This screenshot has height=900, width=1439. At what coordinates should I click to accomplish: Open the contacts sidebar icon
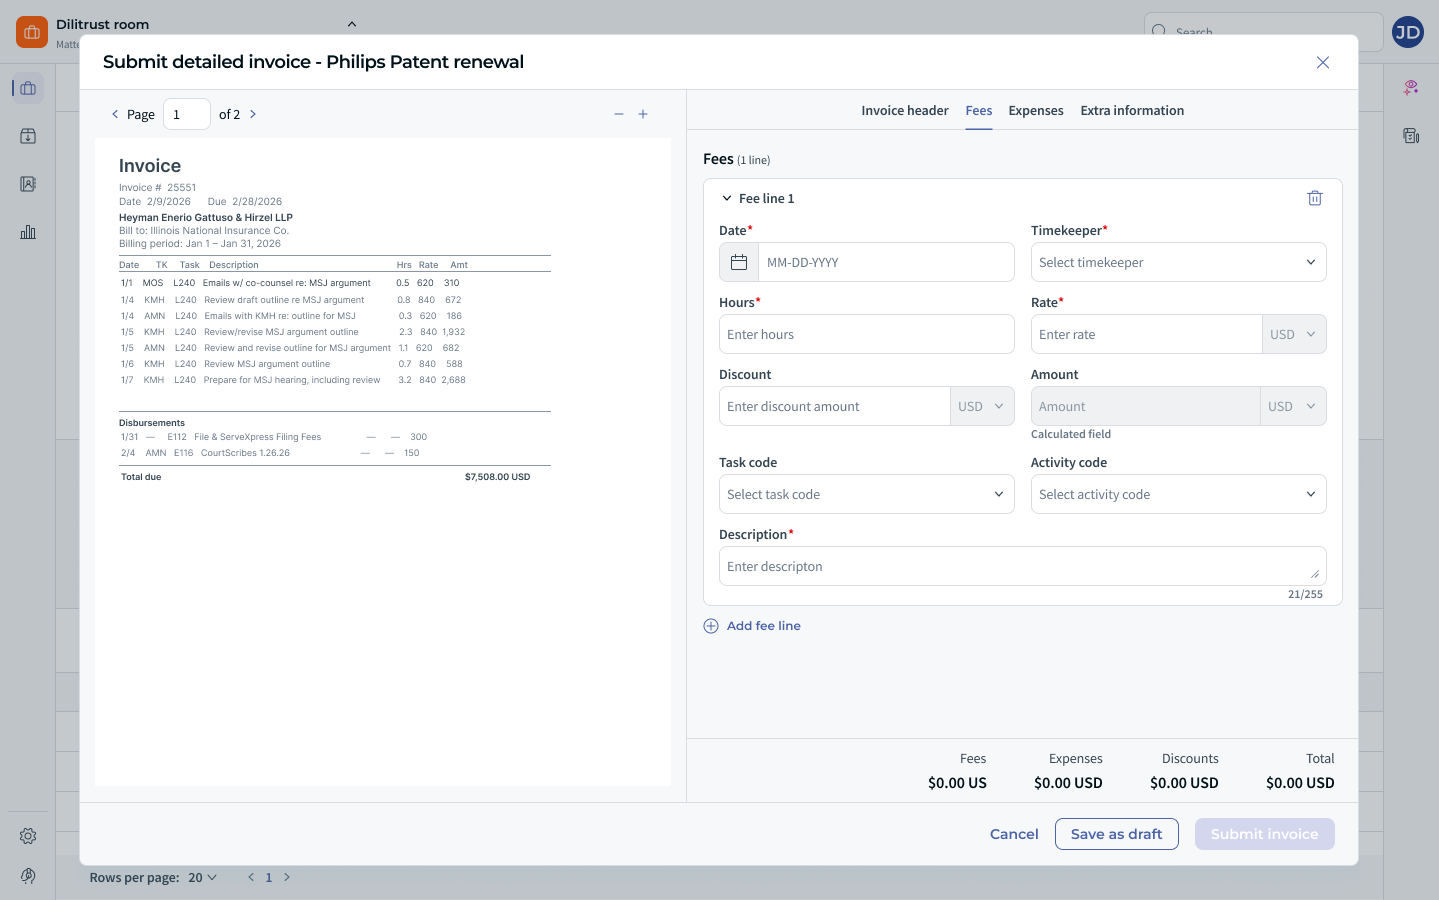28,184
